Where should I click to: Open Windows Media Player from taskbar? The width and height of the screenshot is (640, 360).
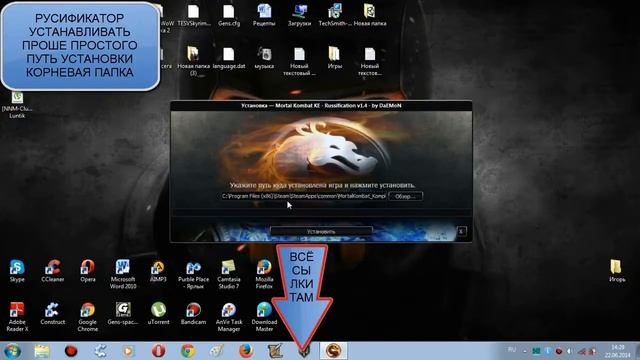(x=129, y=351)
